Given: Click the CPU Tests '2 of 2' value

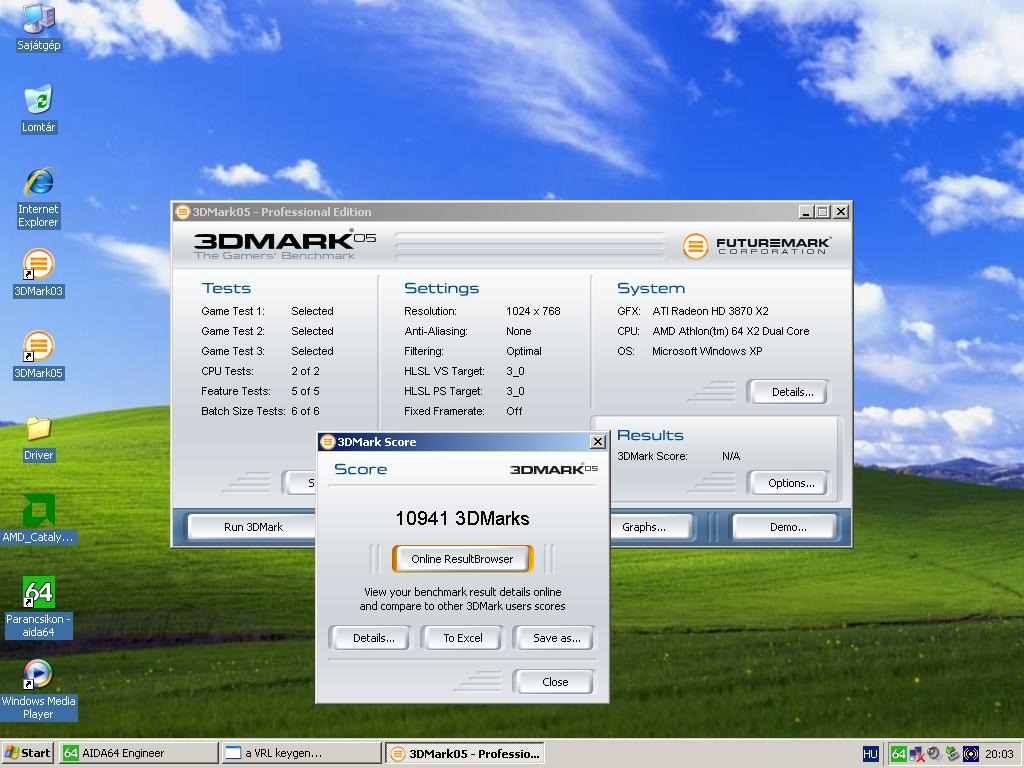Looking at the screenshot, I should click(305, 371).
